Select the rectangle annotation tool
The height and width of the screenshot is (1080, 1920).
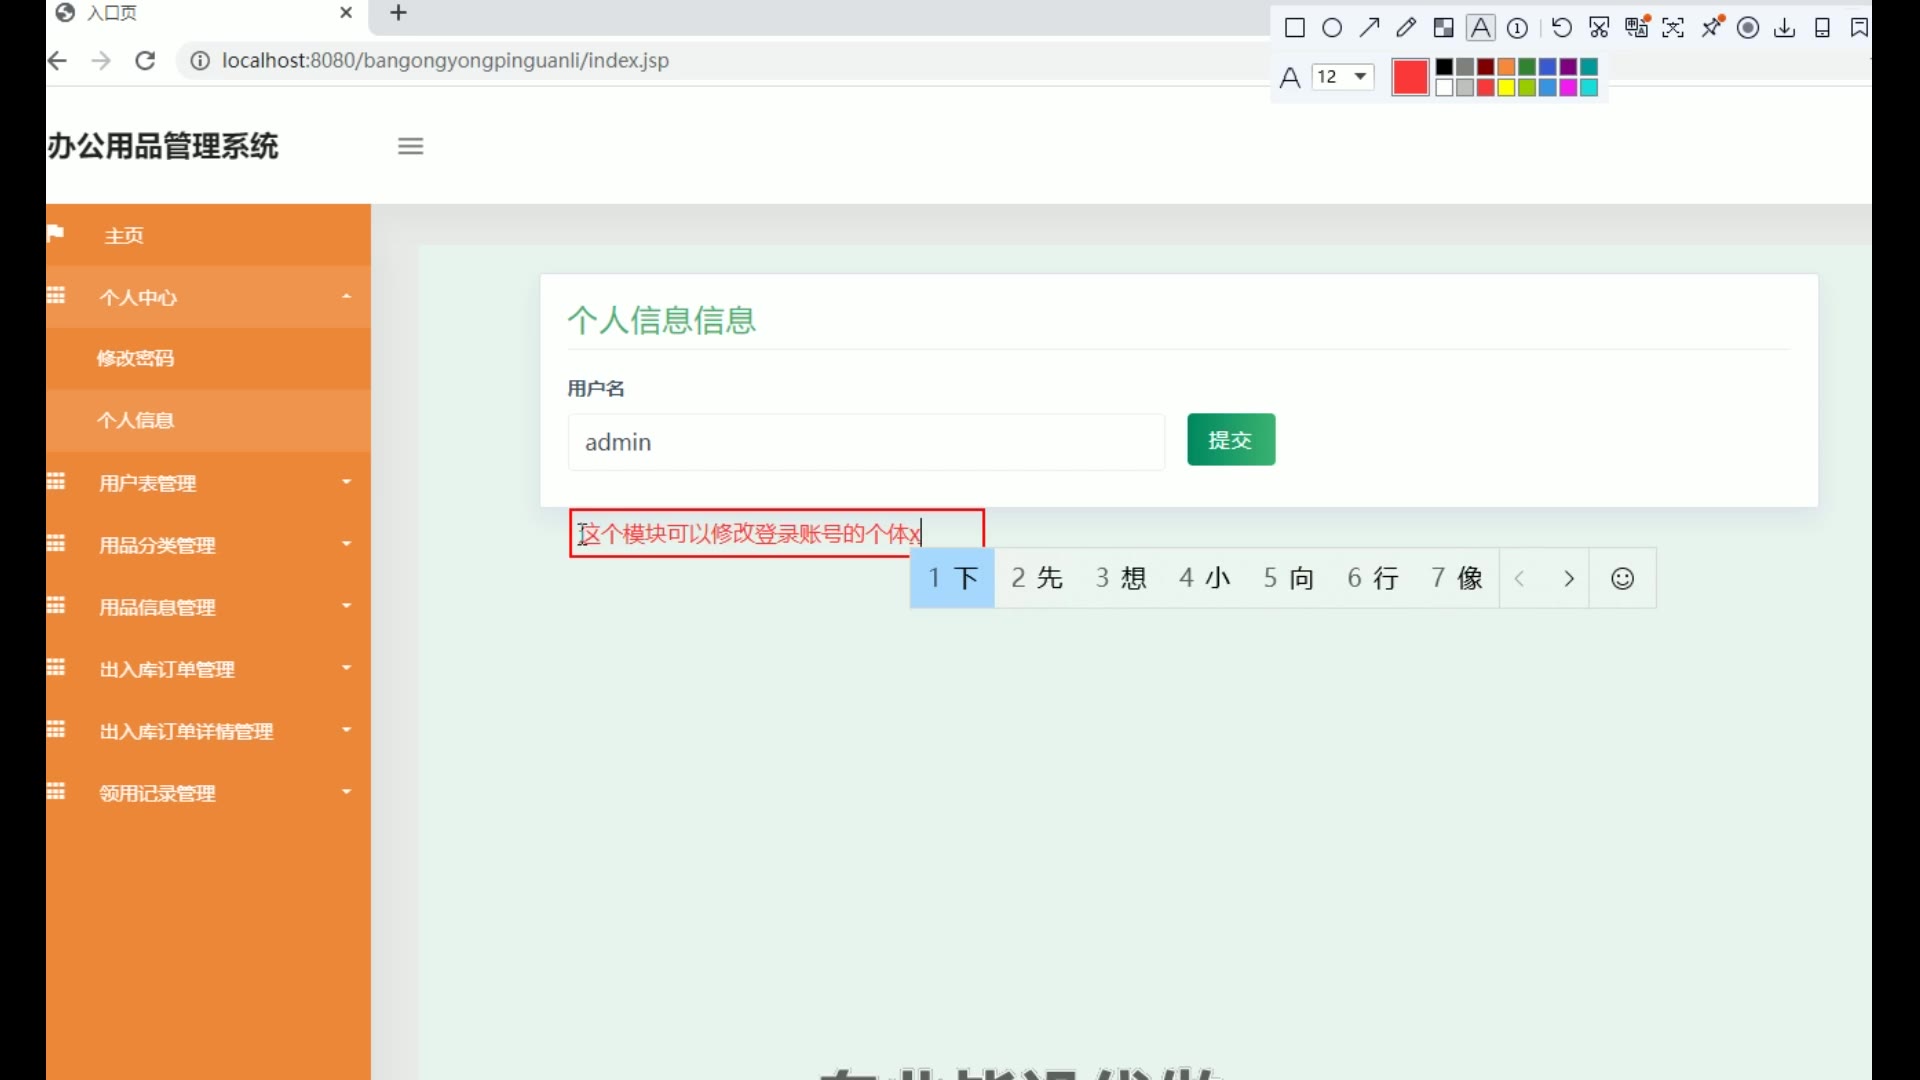(1294, 28)
